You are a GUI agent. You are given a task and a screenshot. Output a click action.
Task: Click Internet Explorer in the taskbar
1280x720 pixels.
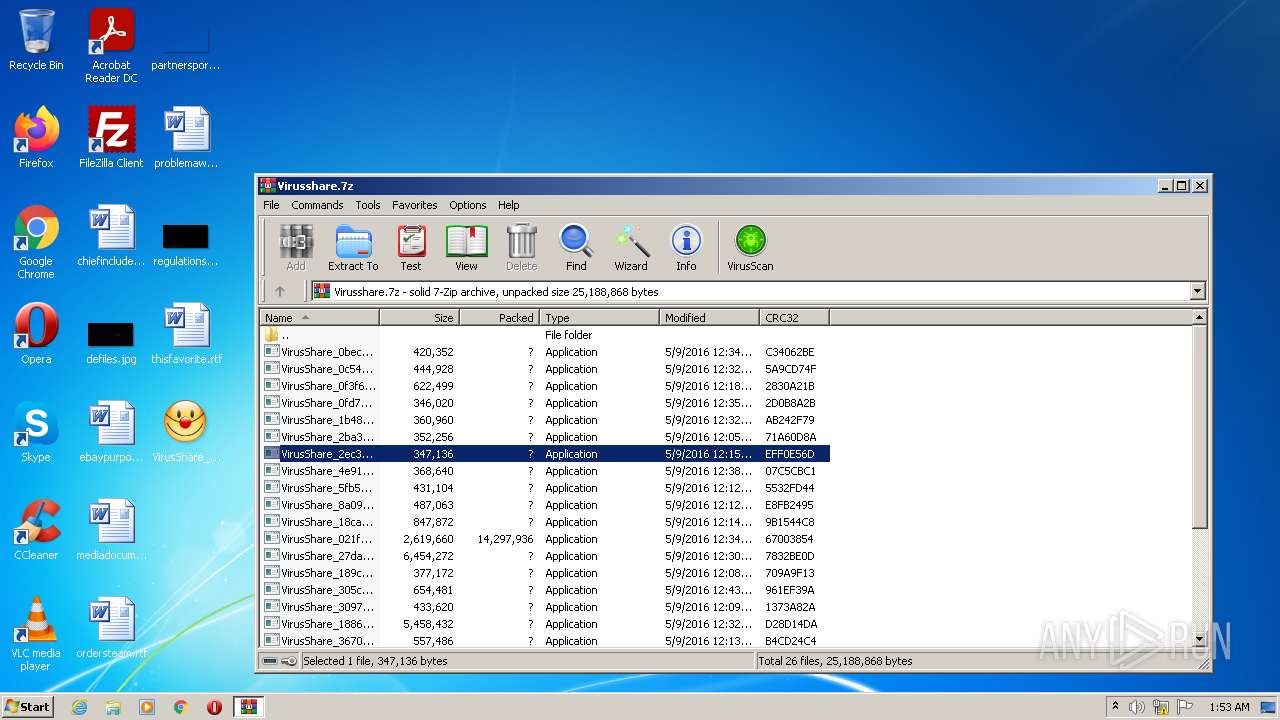tap(79, 707)
